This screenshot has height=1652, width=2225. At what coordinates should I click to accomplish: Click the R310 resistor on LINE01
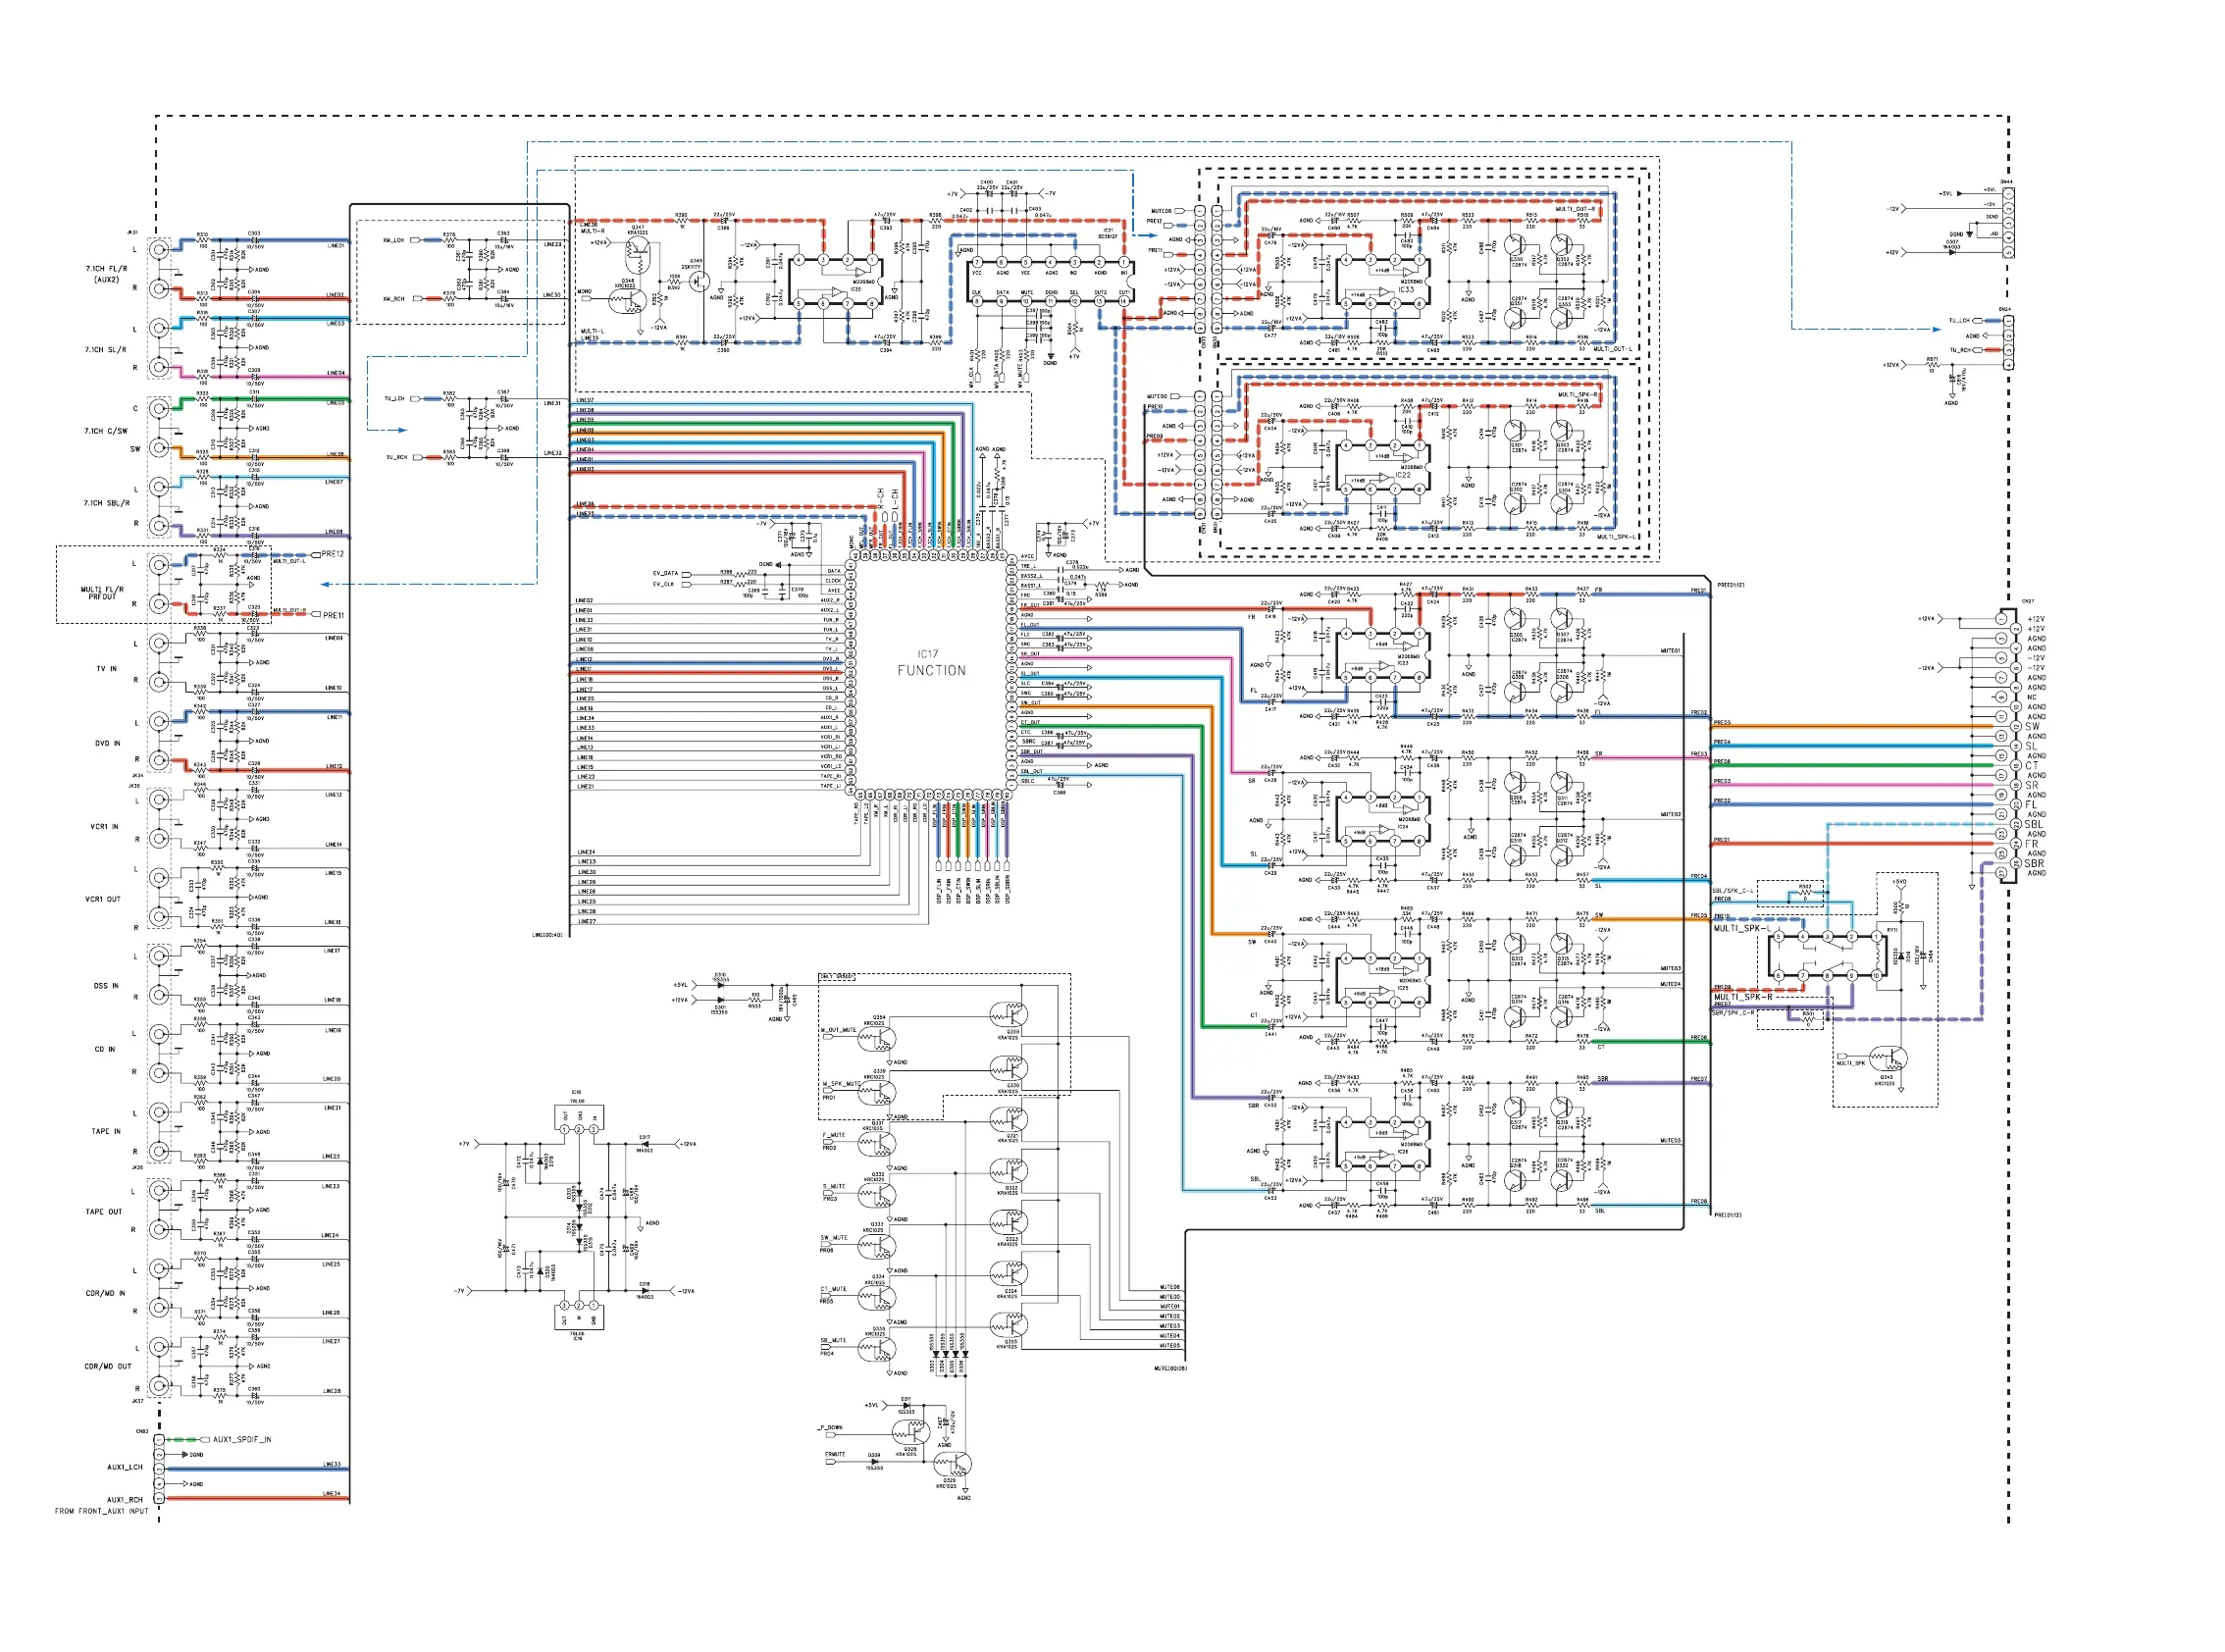pos(203,240)
